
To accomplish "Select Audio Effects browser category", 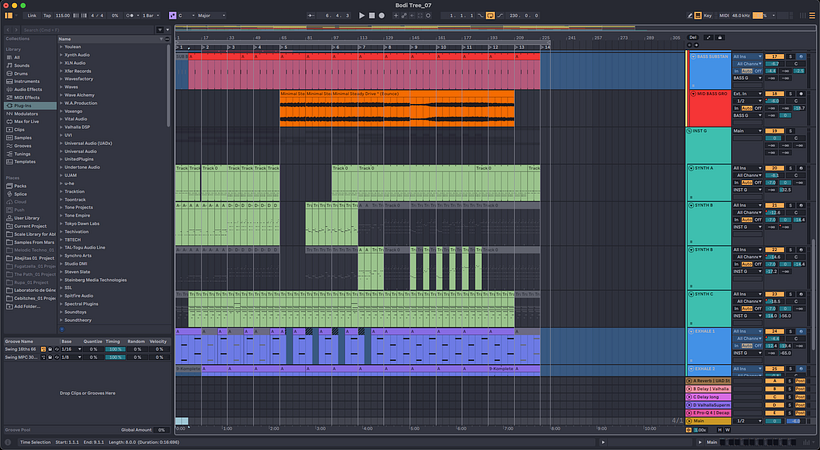I will point(24,90).
